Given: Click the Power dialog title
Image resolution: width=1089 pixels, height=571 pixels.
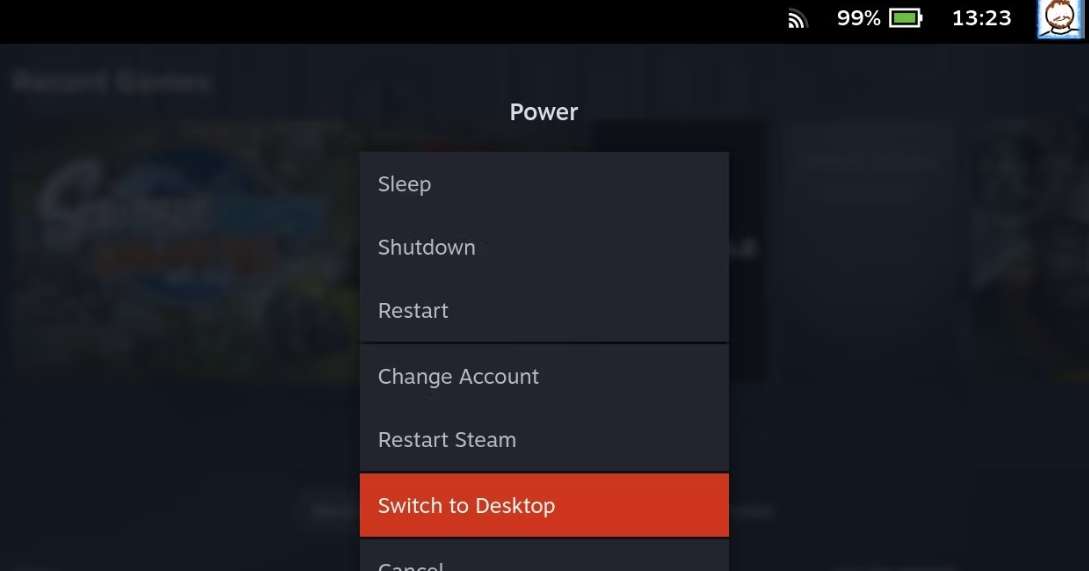Looking at the screenshot, I should [x=544, y=112].
